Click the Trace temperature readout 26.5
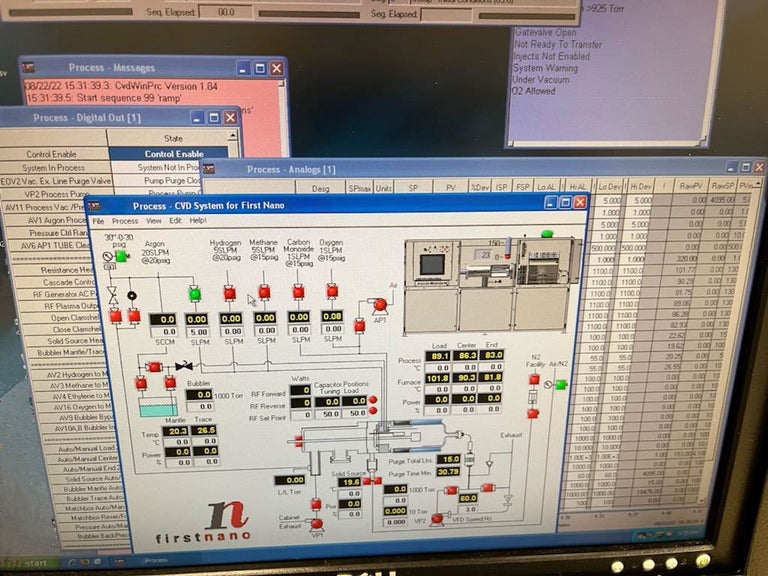 click(206, 430)
